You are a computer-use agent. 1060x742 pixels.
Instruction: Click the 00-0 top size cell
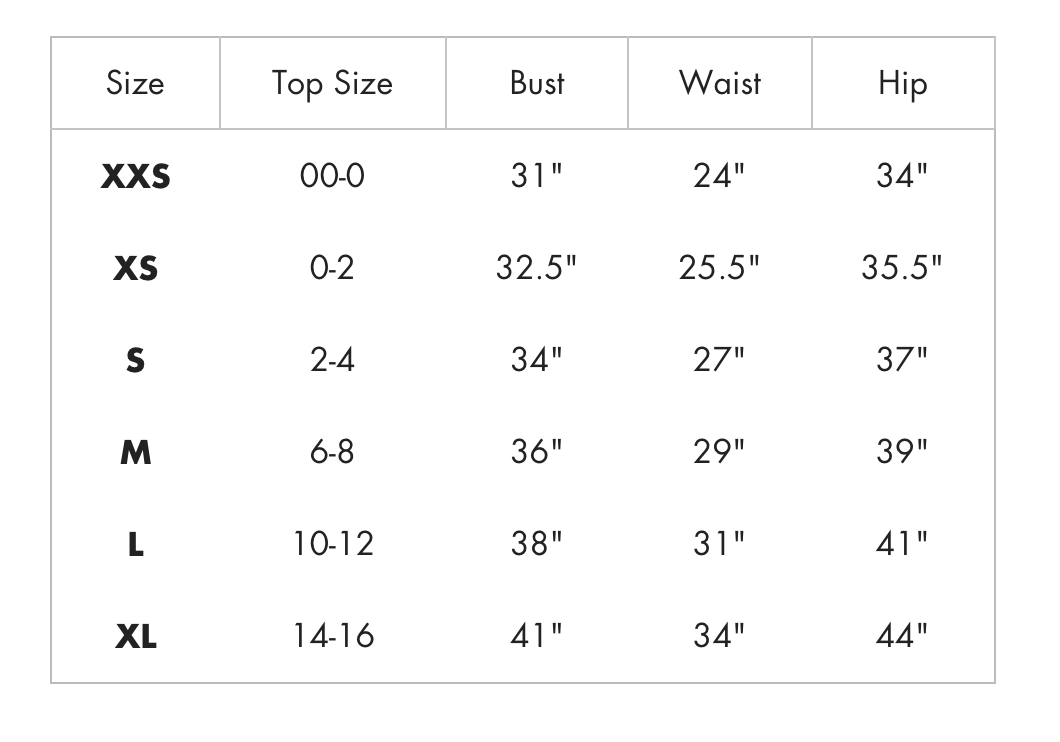[332, 177]
